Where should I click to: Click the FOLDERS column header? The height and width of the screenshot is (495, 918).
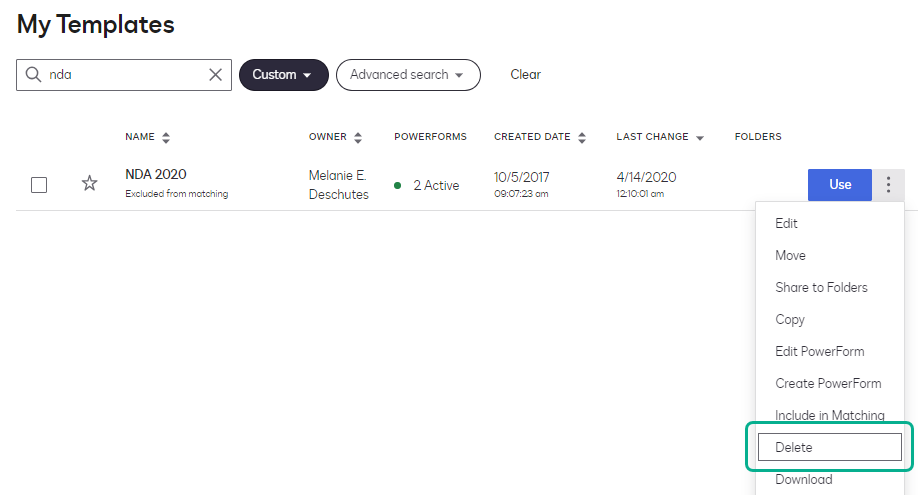pos(758,137)
